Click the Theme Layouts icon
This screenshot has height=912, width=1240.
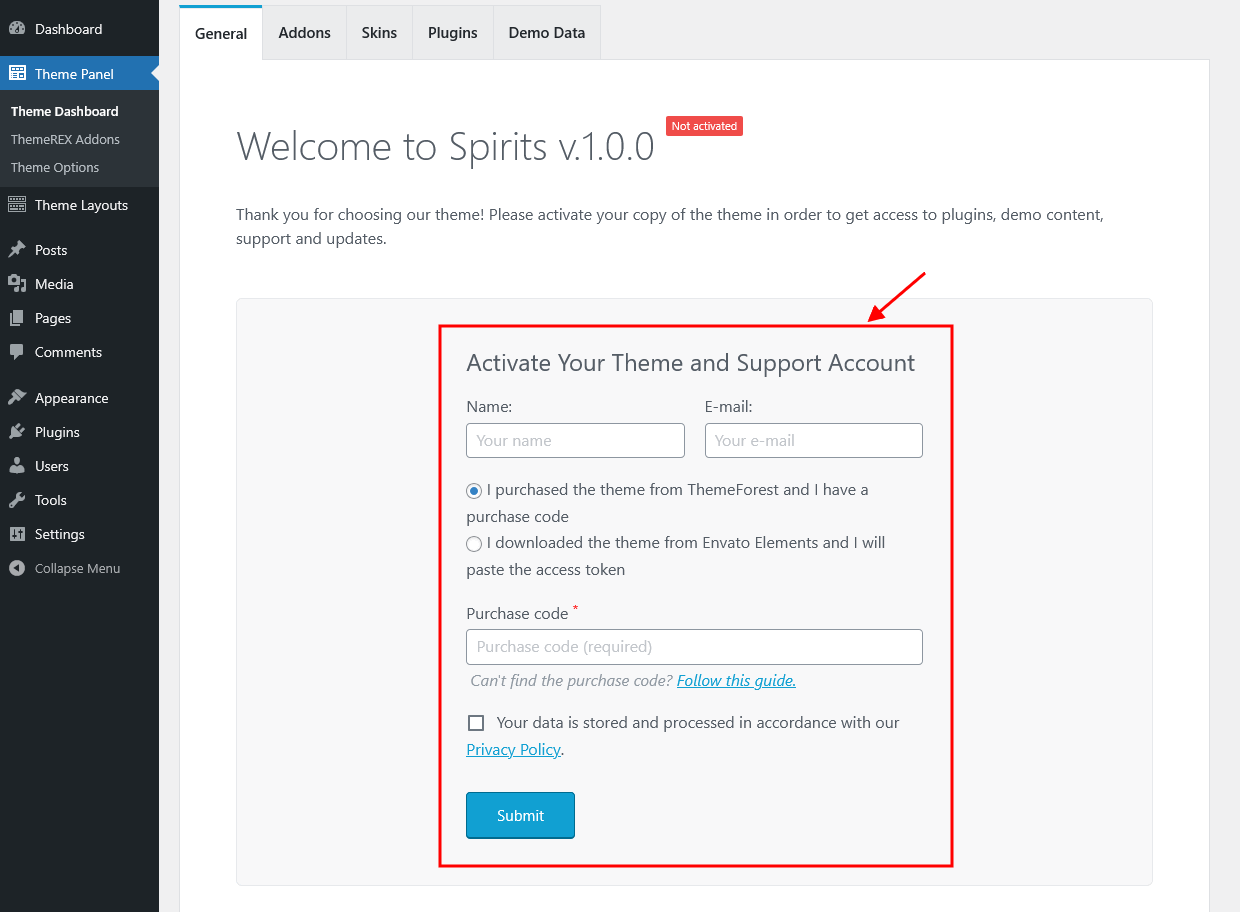coord(17,205)
